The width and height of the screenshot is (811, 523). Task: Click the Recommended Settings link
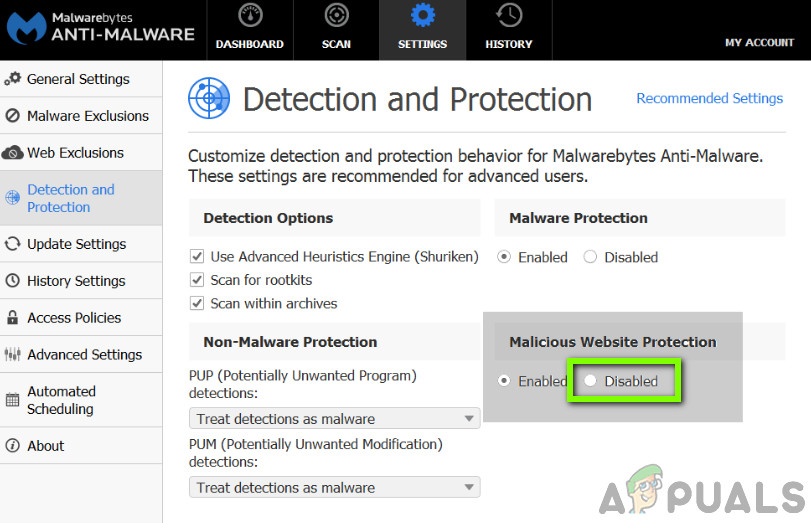709,98
